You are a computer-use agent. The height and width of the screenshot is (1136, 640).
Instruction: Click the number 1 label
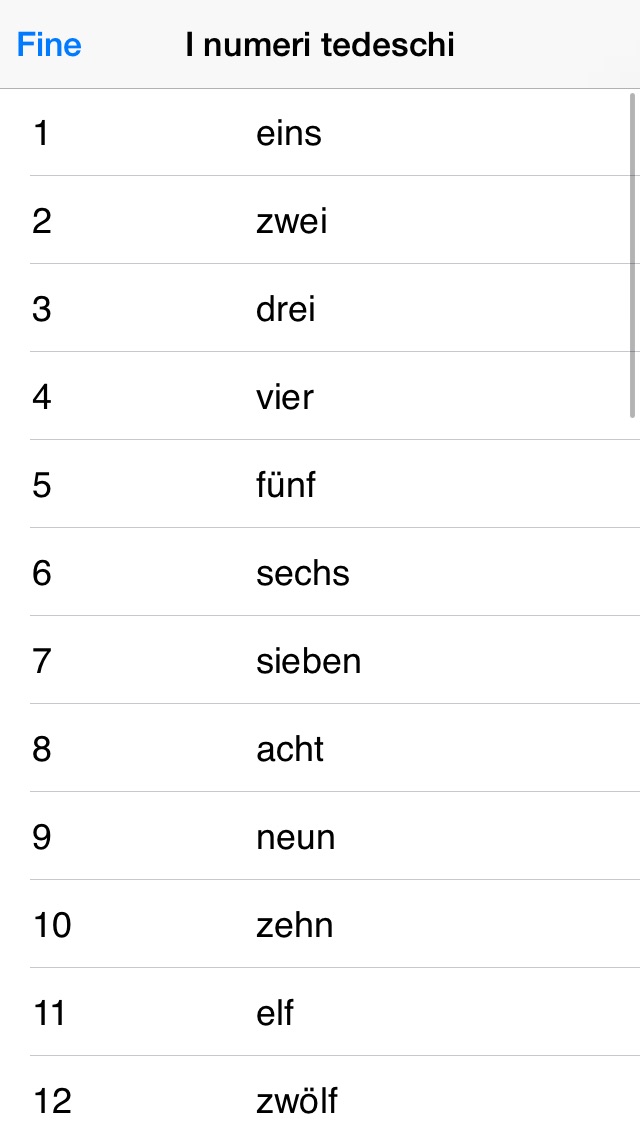tap(41, 133)
